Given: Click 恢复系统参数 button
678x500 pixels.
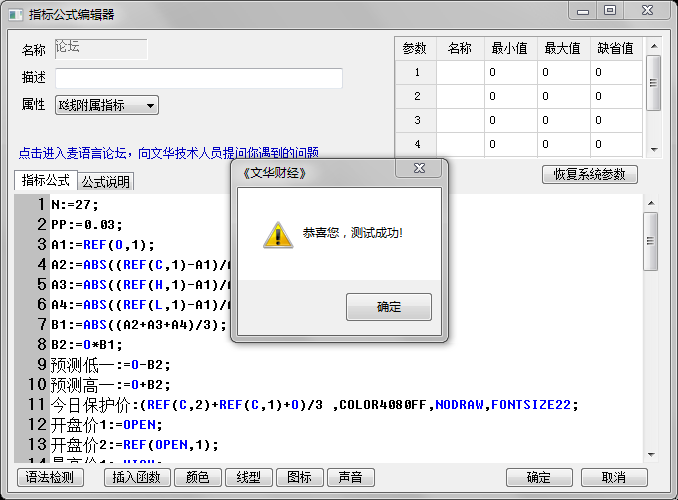Looking at the screenshot, I should [x=590, y=174].
